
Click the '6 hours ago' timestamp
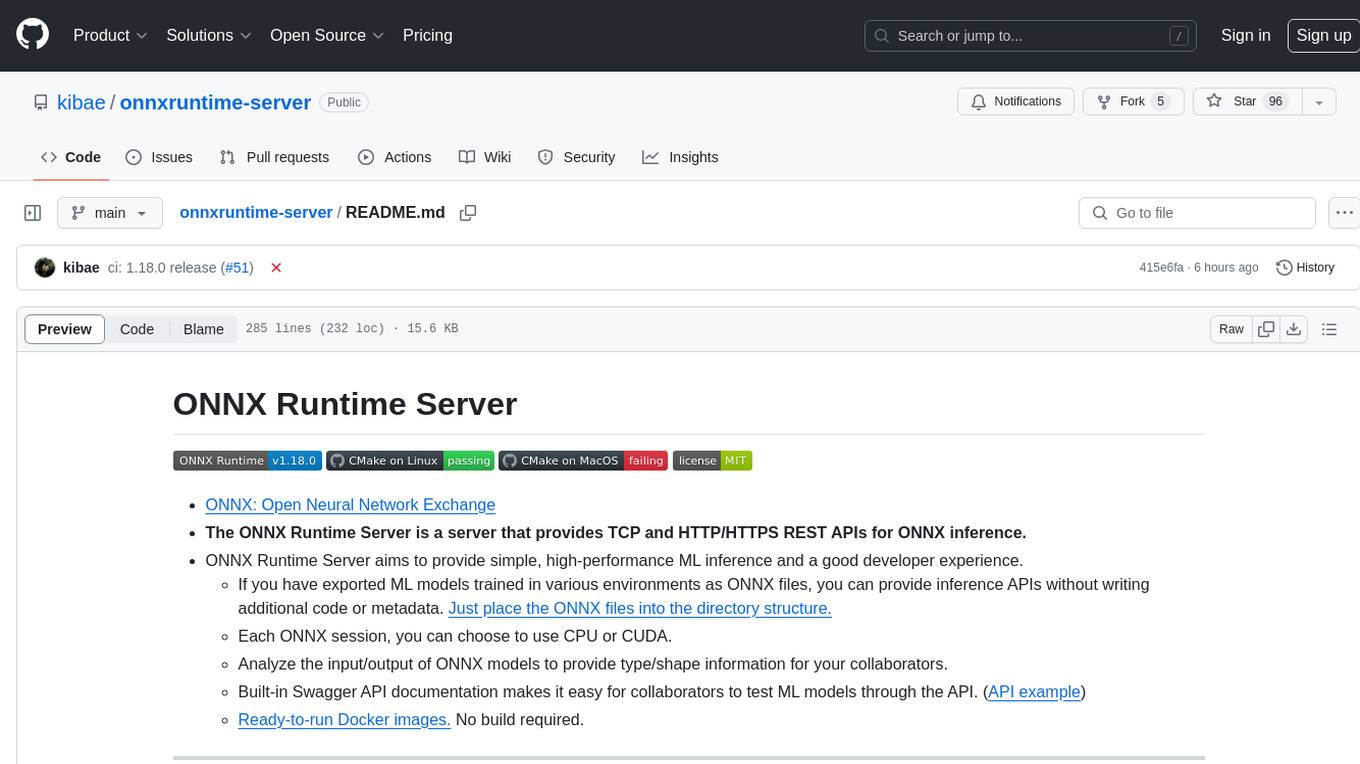coord(1226,267)
